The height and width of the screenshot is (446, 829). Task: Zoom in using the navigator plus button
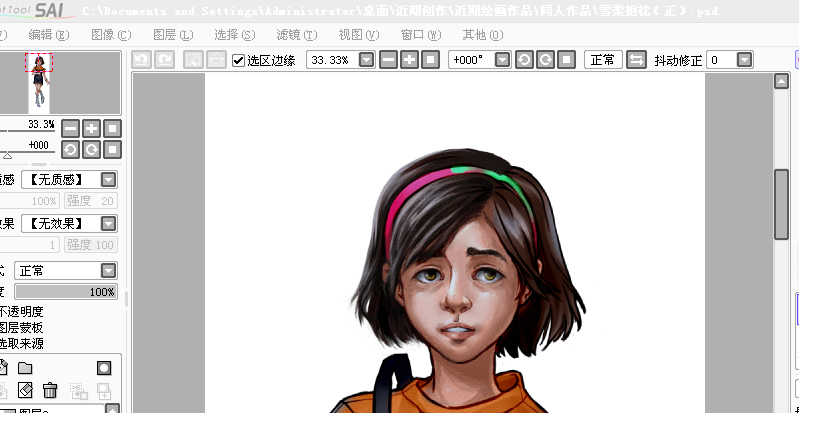pyautogui.click(x=91, y=128)
